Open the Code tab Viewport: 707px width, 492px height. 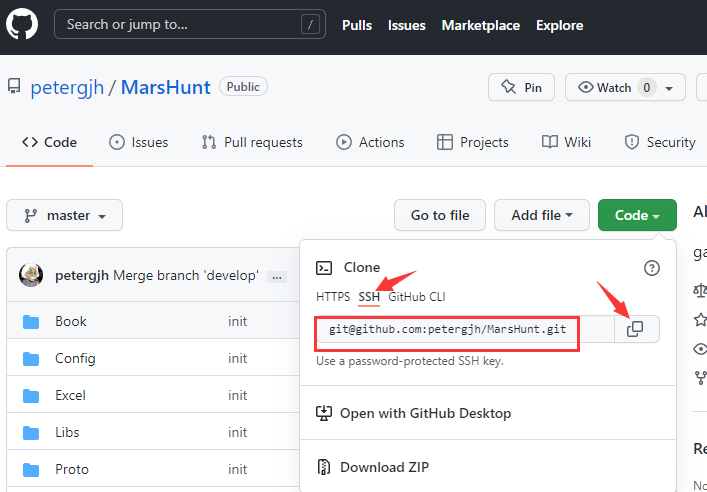[50, 143]
